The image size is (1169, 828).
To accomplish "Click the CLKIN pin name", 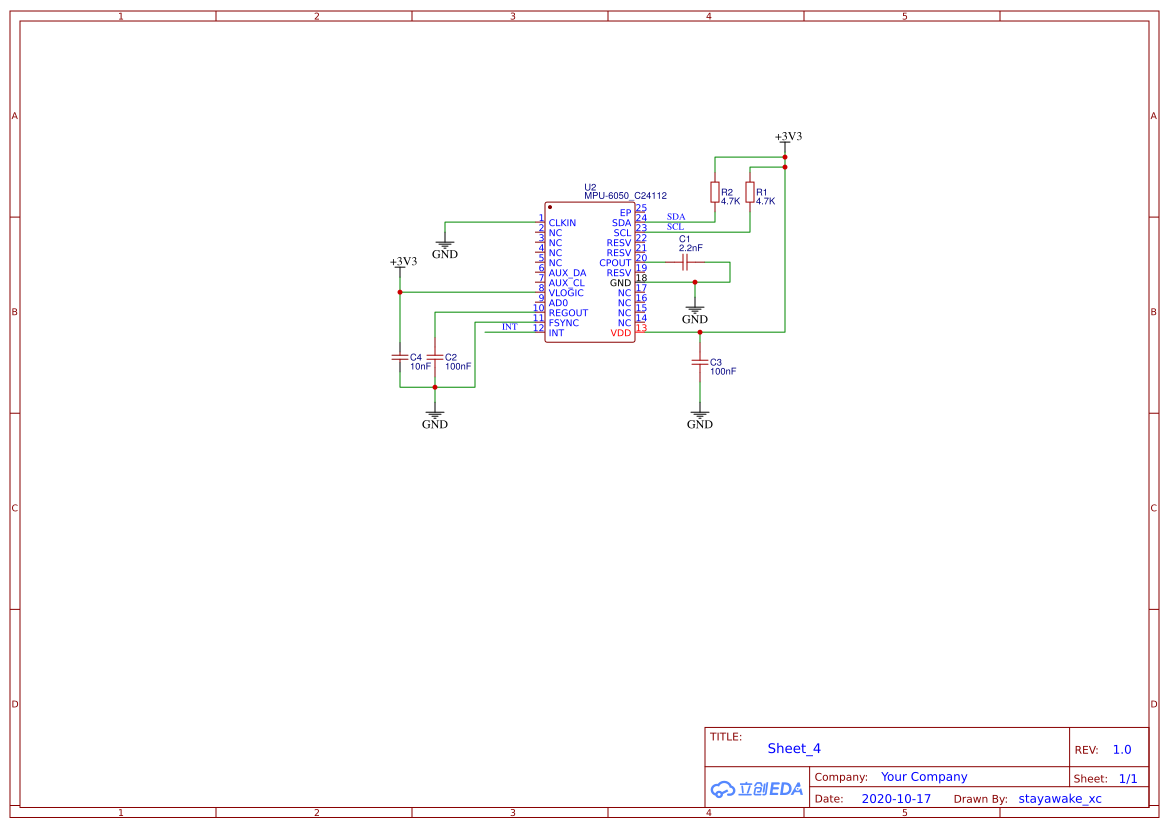I will click(562, 223).
